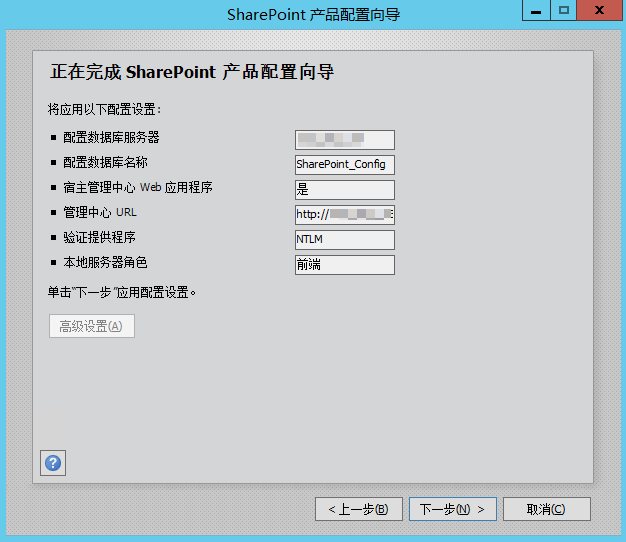The height and width of the screenshot is (542, 626).
Task: Click the central administration URL http:// field
Action: [345, 215]
